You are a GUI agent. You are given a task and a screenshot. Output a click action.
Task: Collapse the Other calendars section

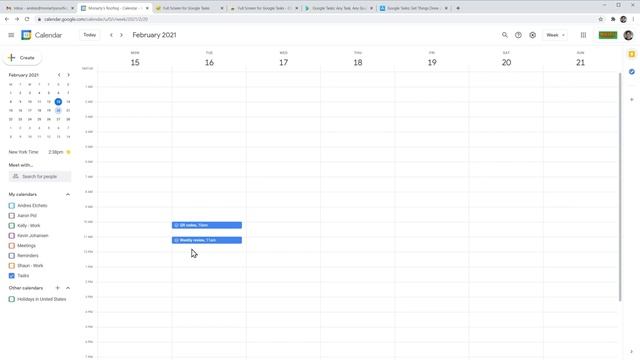(68, 288)
